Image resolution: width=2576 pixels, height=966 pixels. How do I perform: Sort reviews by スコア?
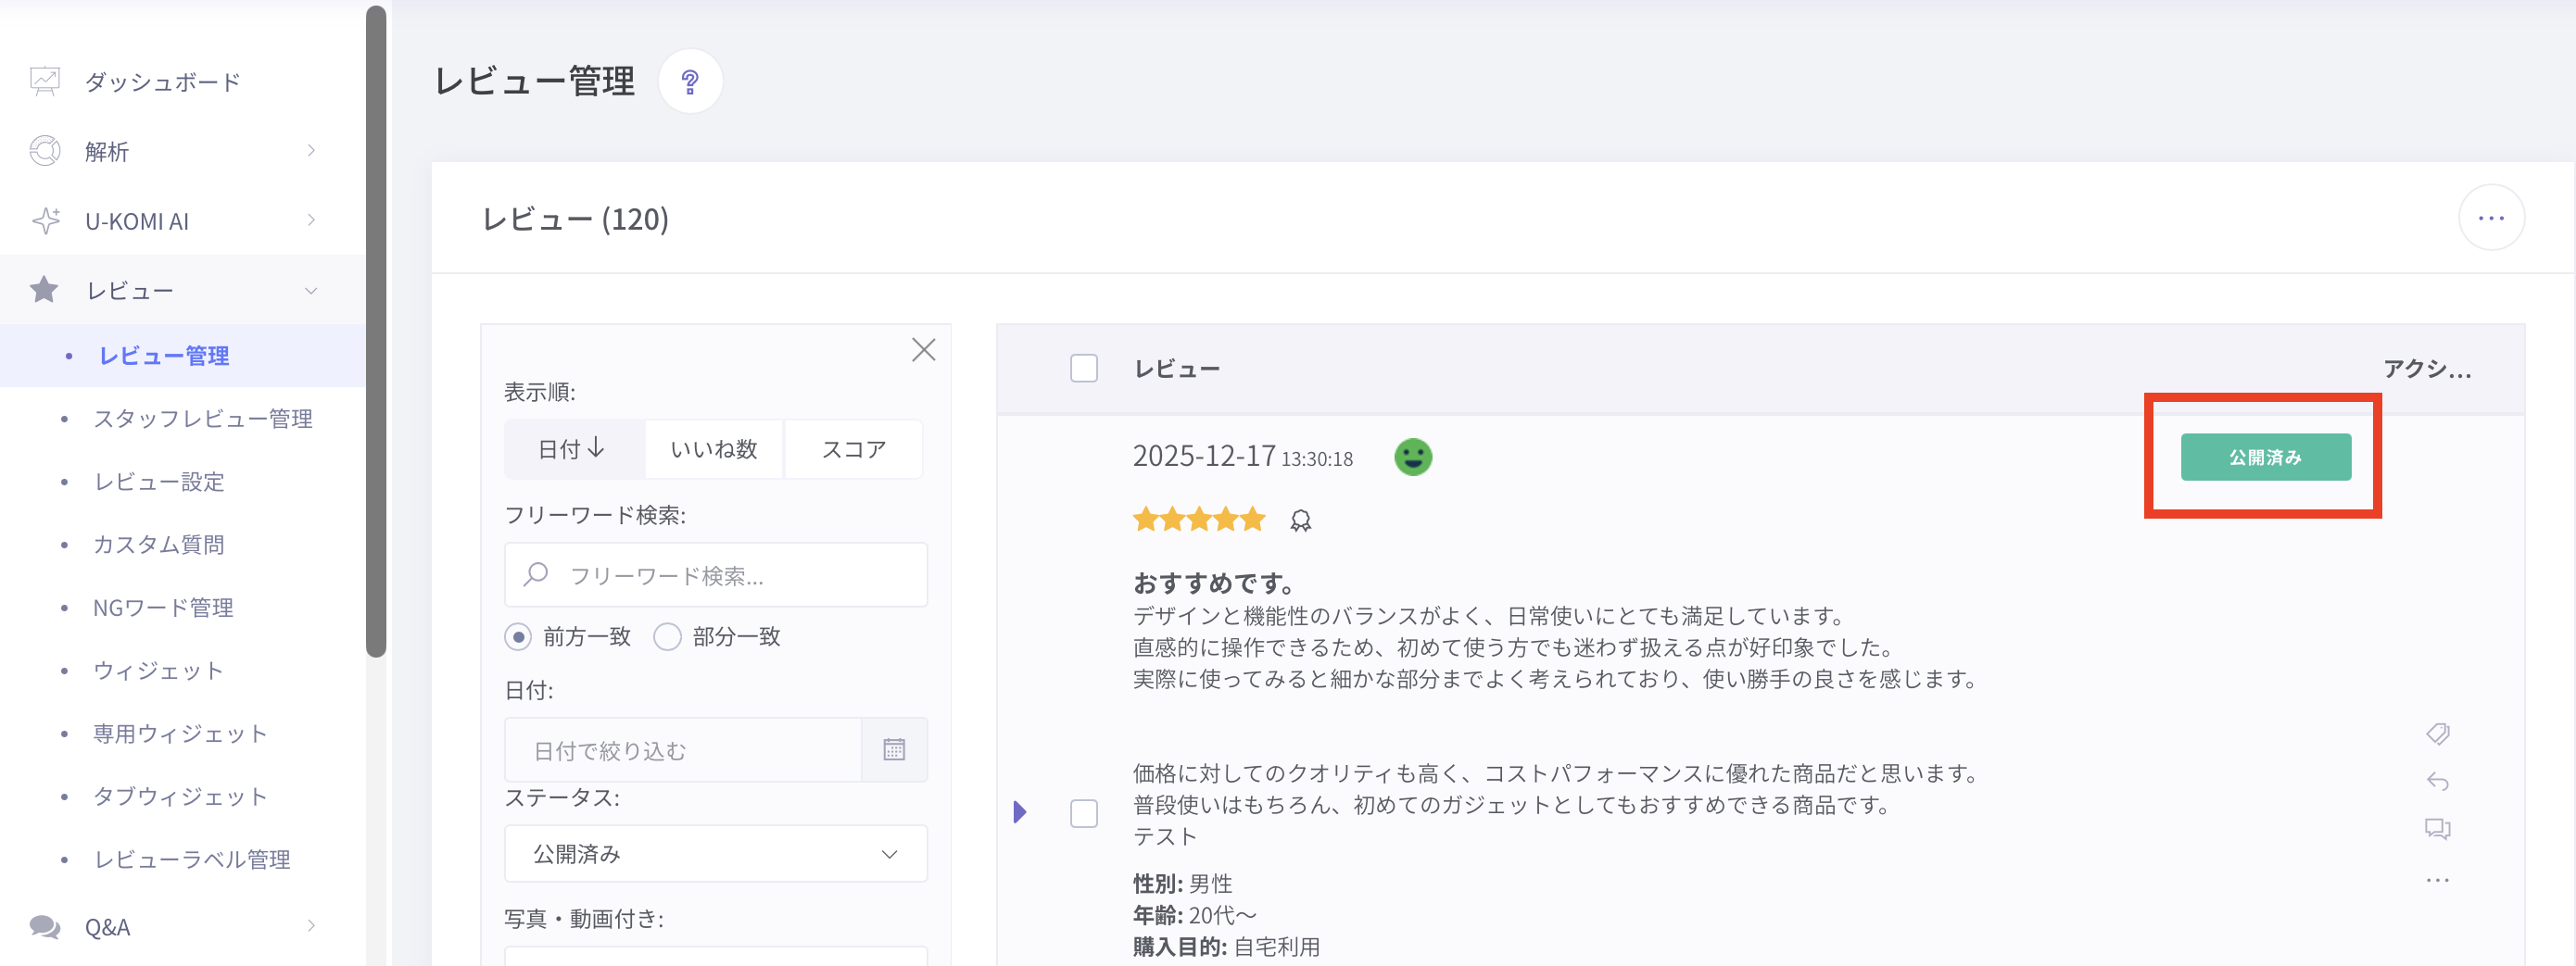(853, 449)
